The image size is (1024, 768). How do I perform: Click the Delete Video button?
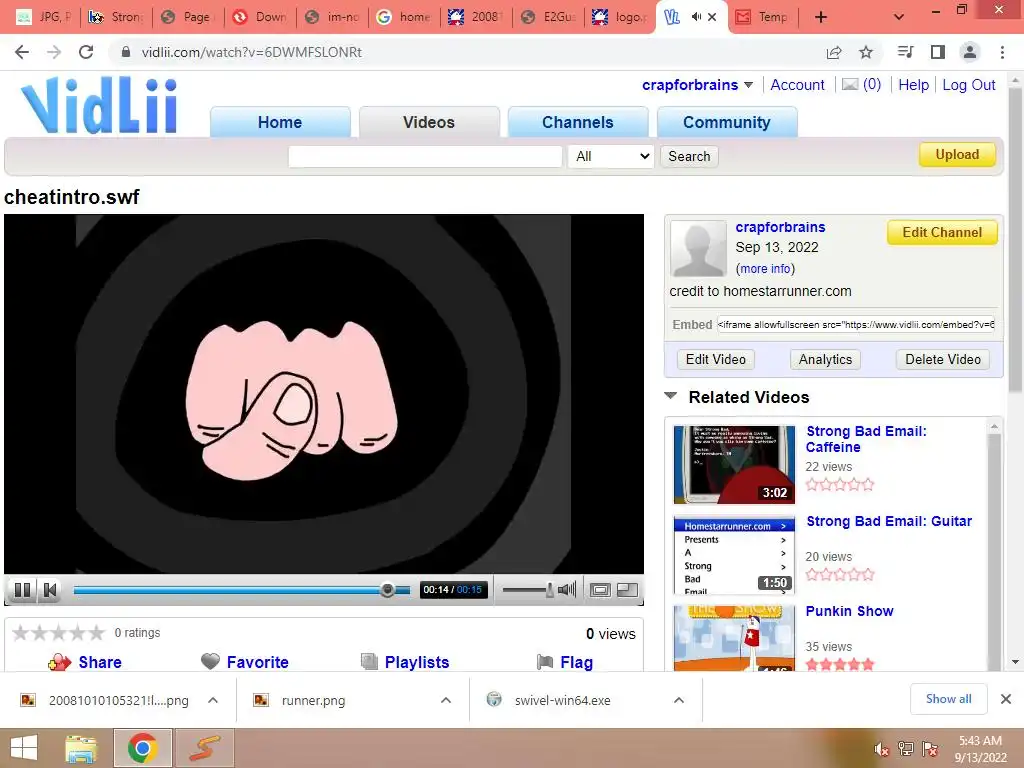(x=943, y=359)
